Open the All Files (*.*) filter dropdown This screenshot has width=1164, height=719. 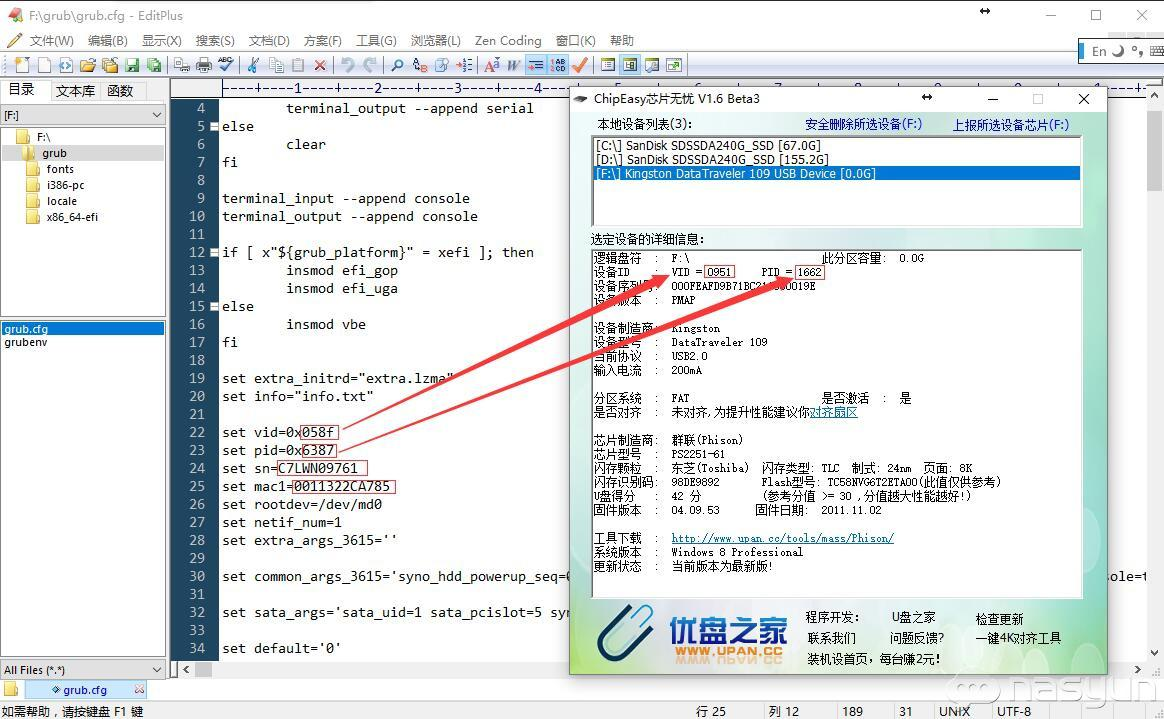tap(83, 669)
